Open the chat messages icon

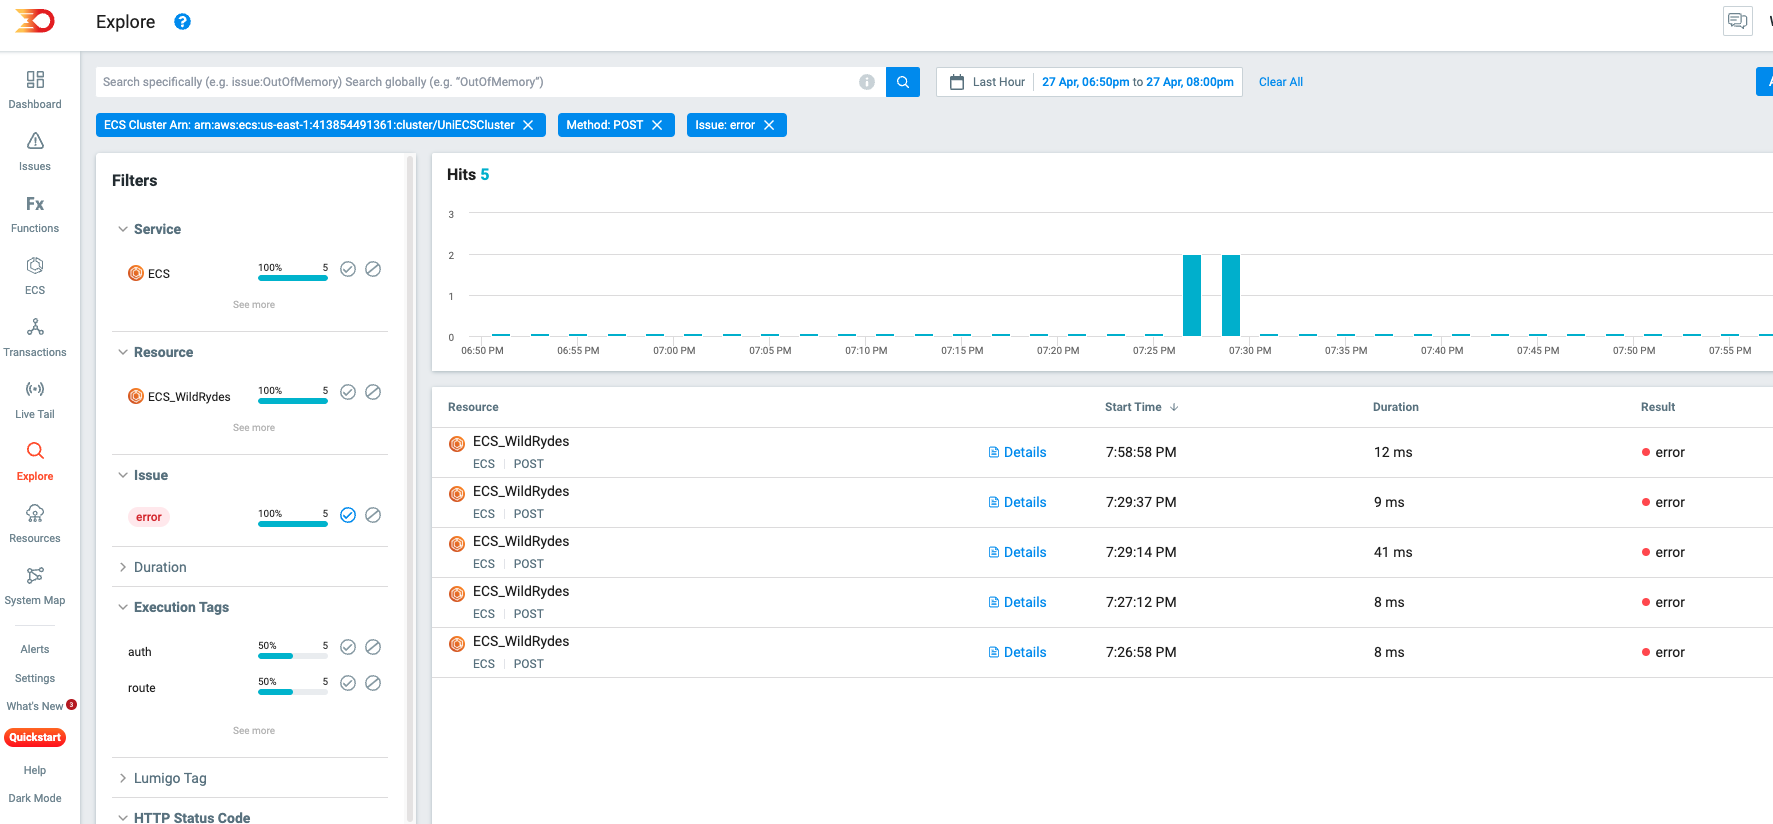point(1738,21)
